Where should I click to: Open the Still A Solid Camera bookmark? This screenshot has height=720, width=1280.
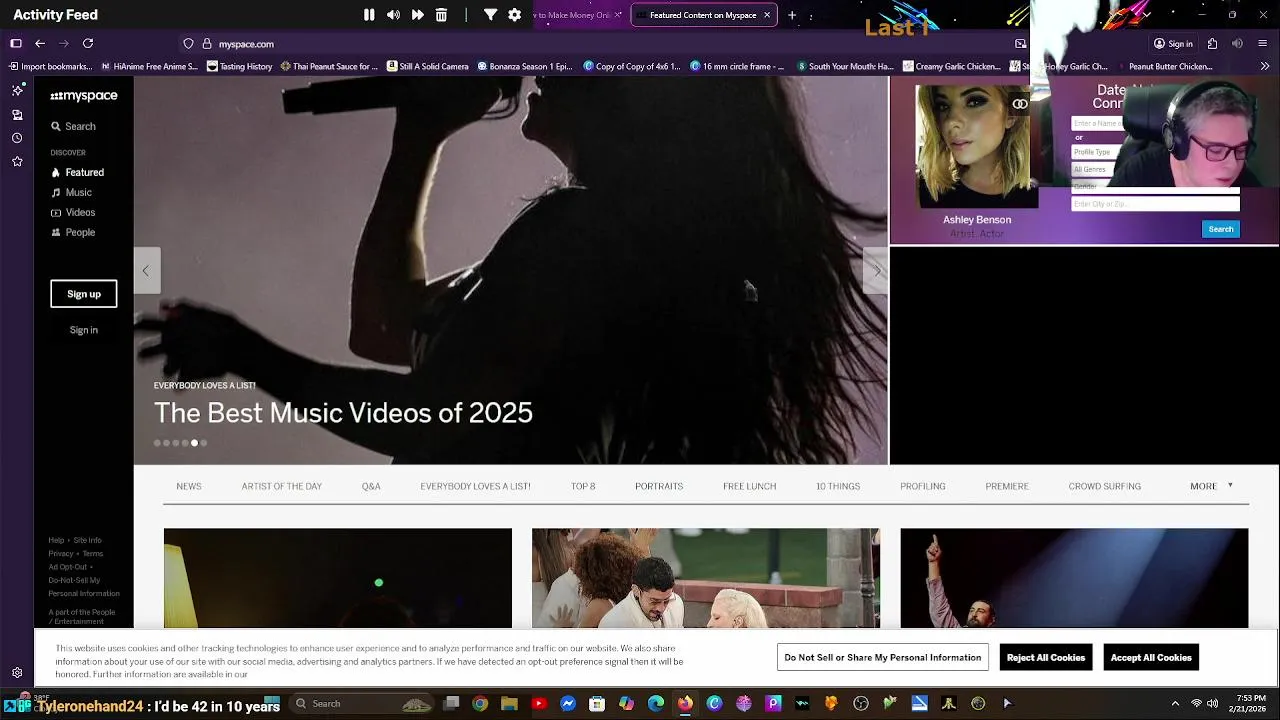(427, 66)
